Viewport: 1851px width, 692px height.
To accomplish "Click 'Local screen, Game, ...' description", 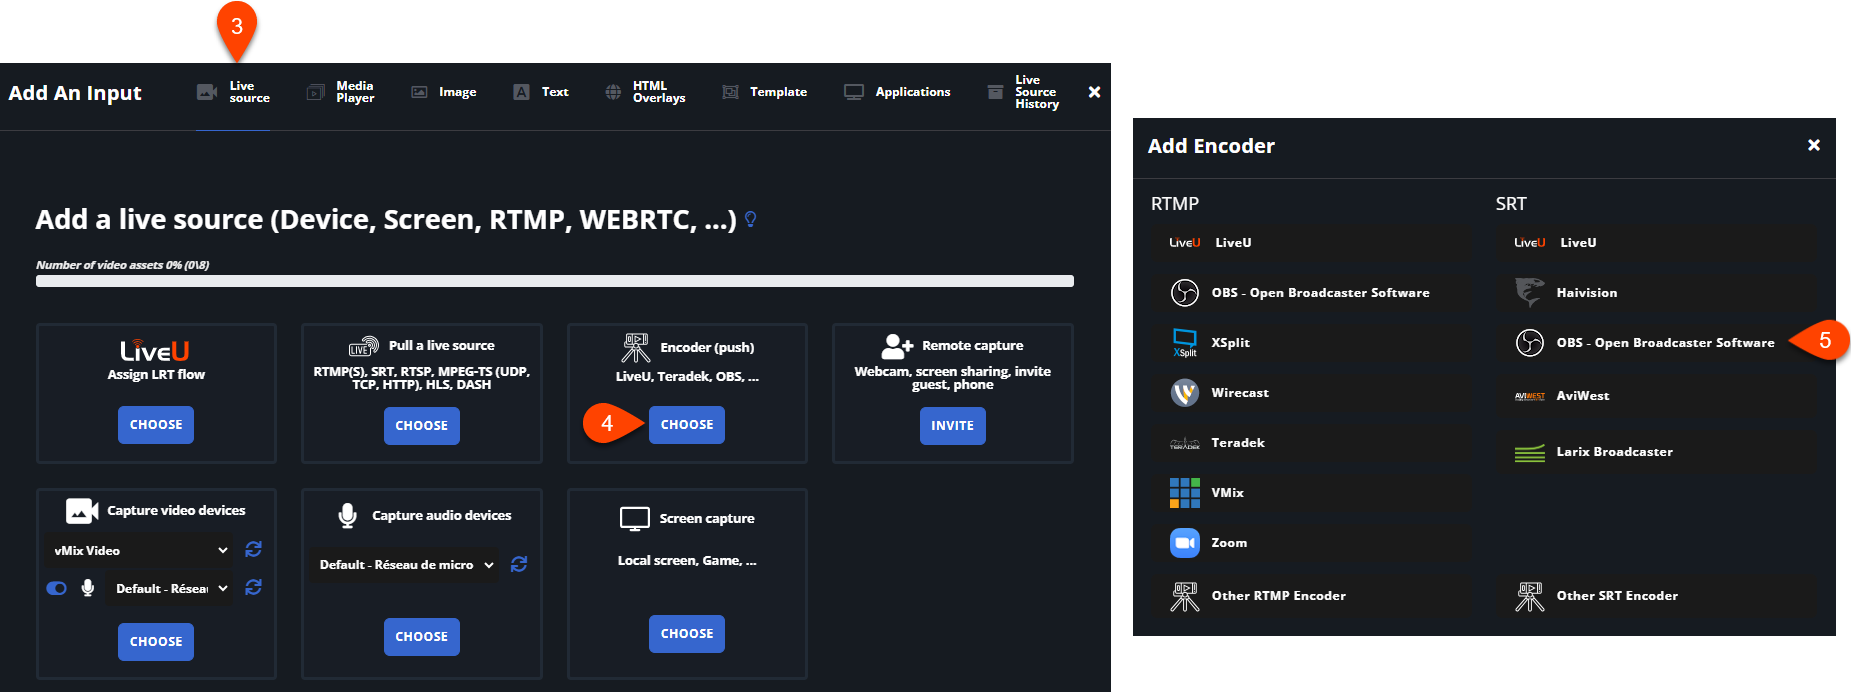I will point(687,561).
